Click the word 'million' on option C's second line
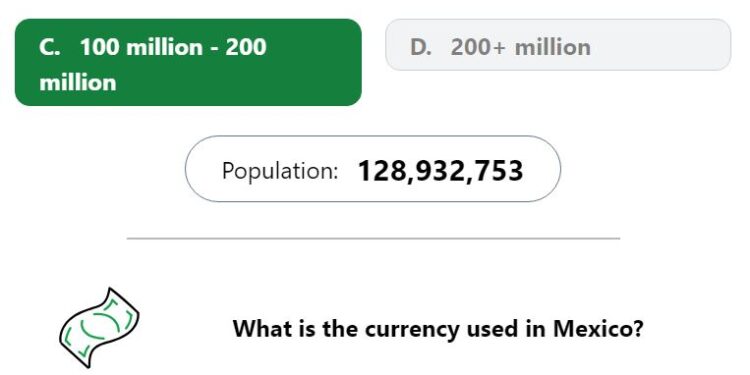Image resolution: width=750 pixels, height=375 pixels. pos(77,83)
